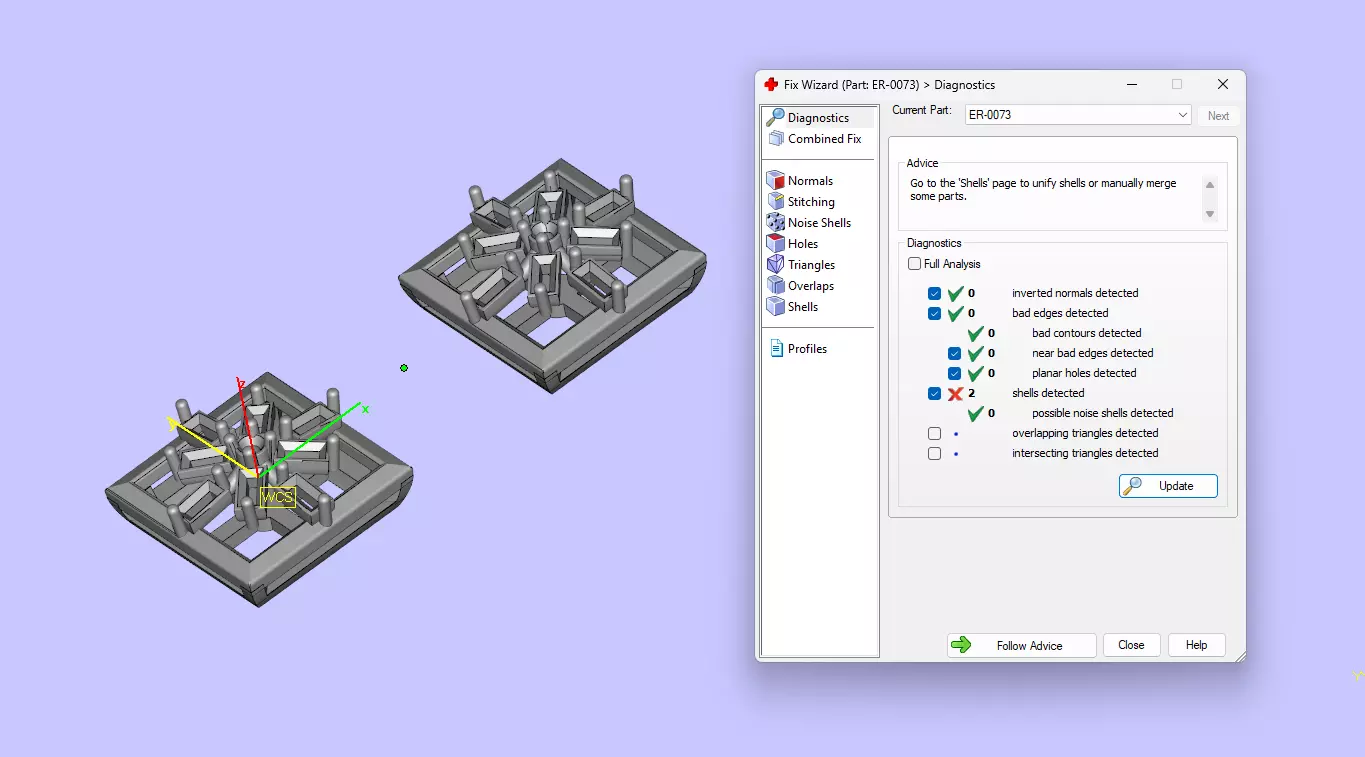1365x757 pixels.
Task: Open the Triangles page
Action: tap(811, 264)
